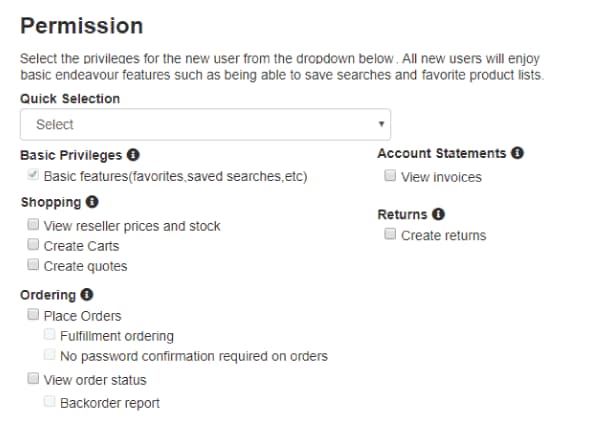The width and height of the screenshot is (600, 426).
Task: Enable the Create returns checkbox
Action: point(391,235)
